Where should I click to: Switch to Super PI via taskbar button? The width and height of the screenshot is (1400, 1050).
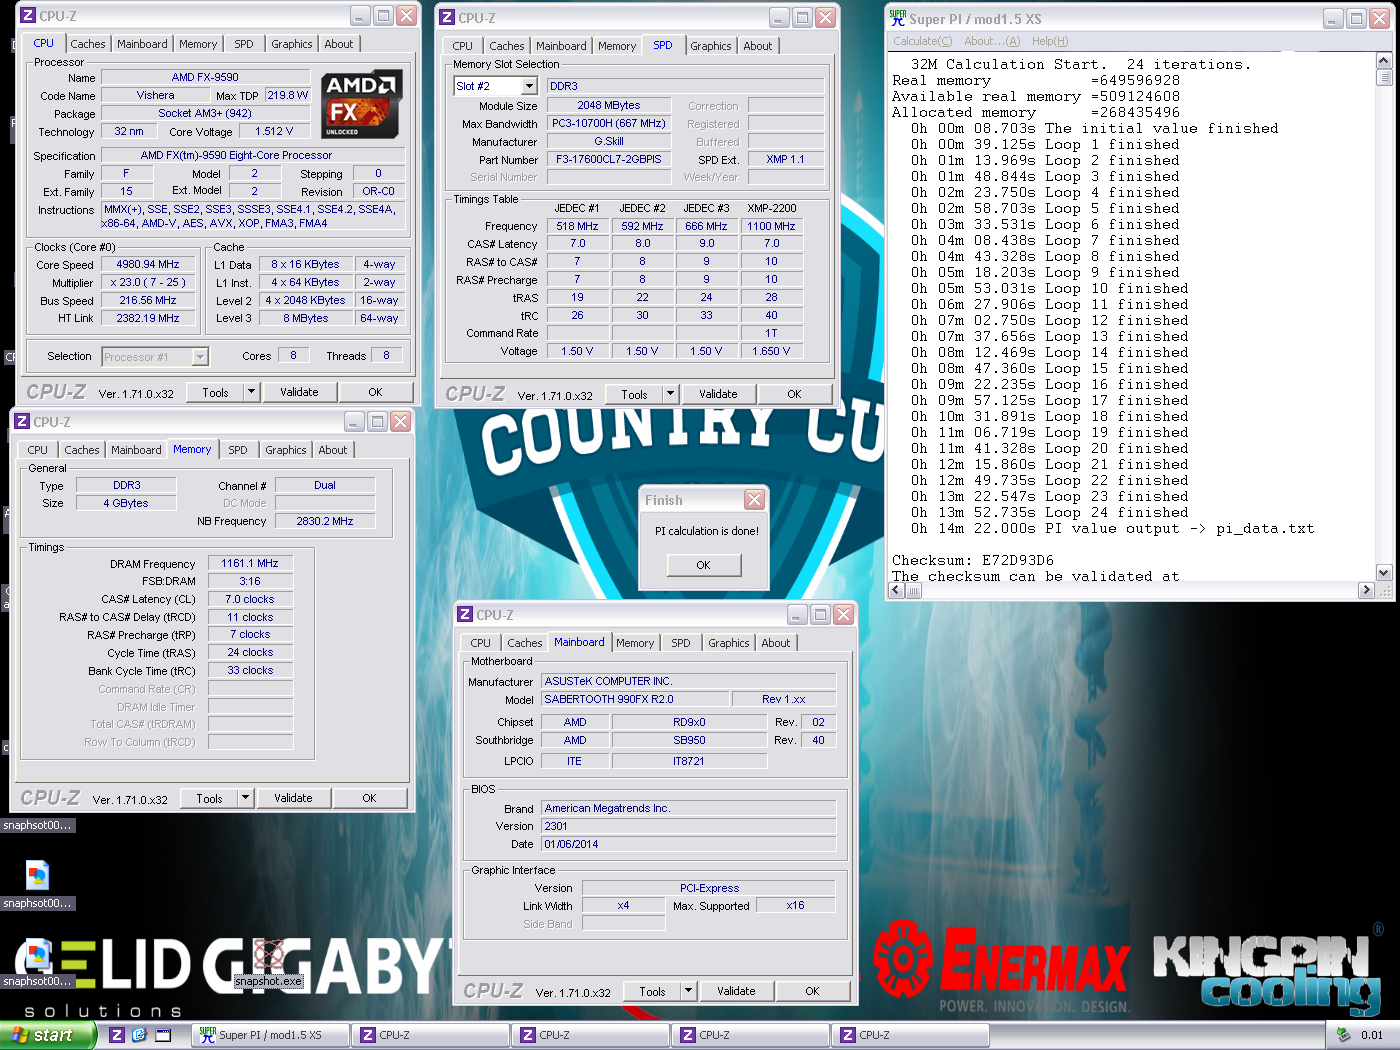[270, 1035]
